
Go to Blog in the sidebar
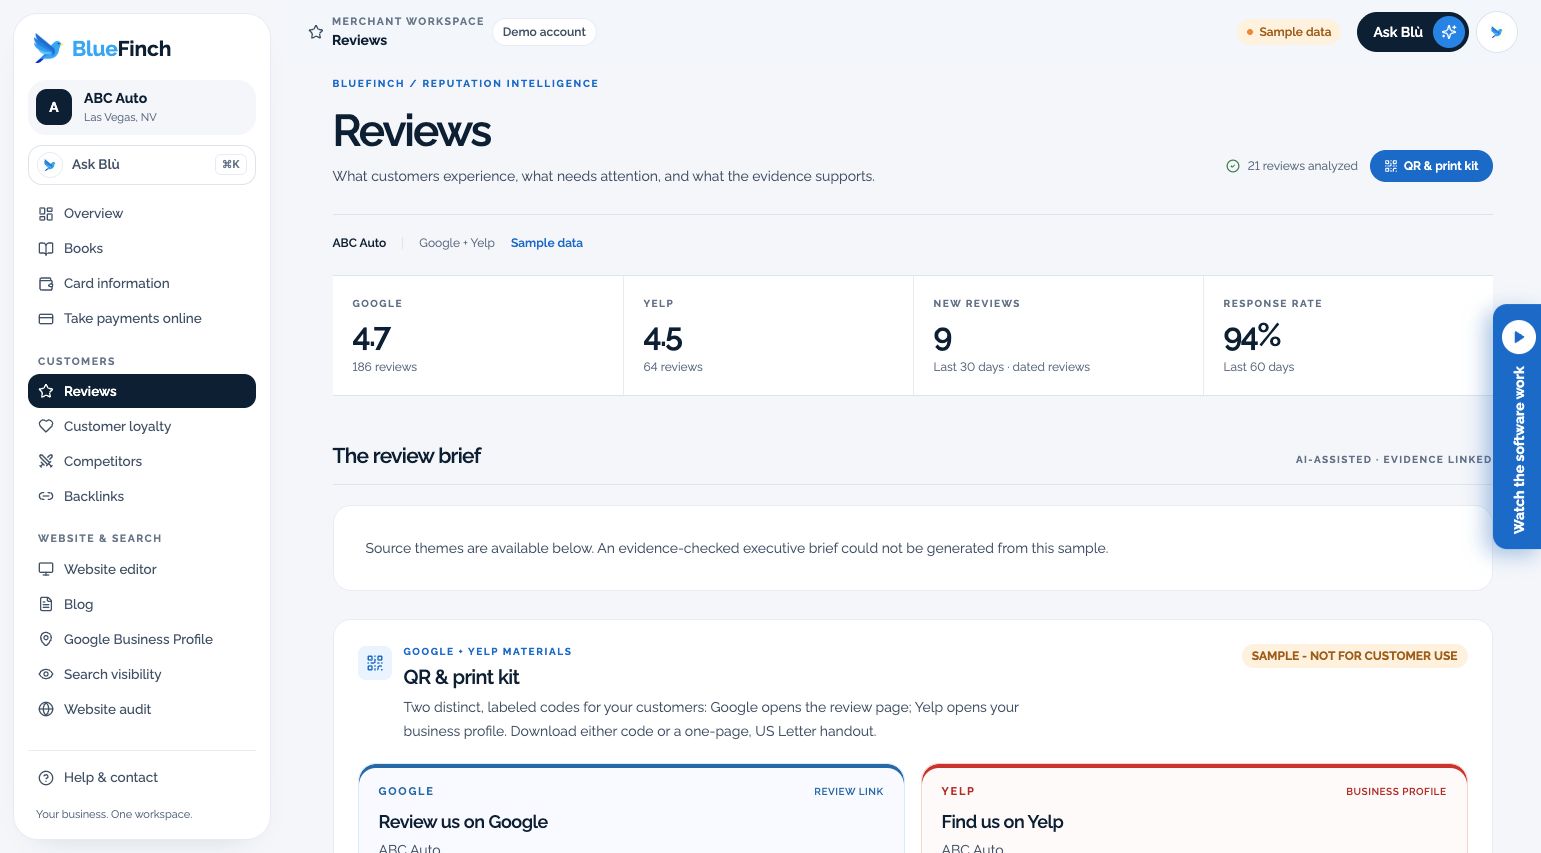142,604
